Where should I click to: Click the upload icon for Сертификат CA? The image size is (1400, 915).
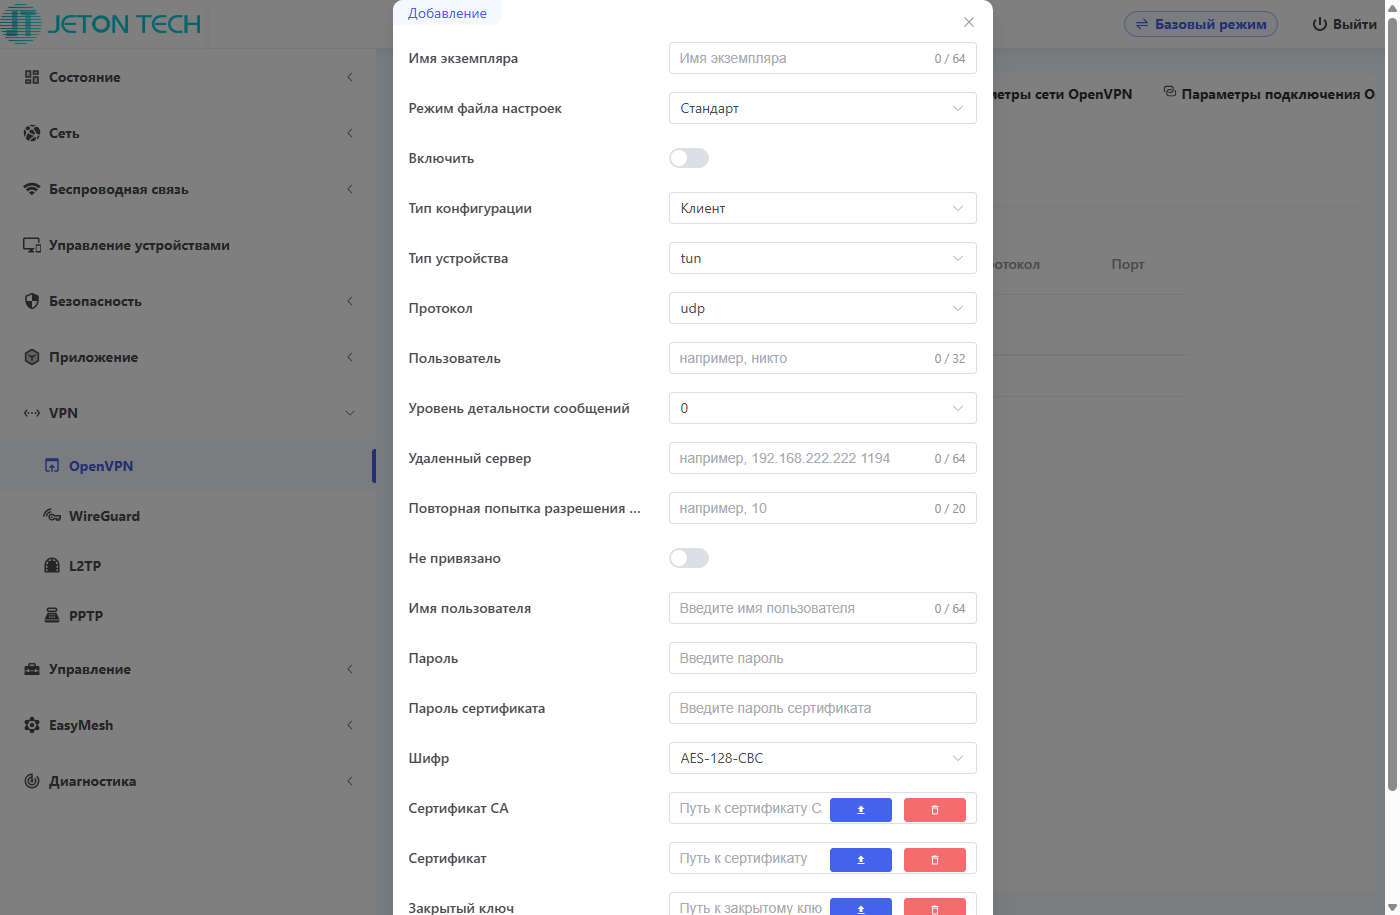(x=860, y=809)
